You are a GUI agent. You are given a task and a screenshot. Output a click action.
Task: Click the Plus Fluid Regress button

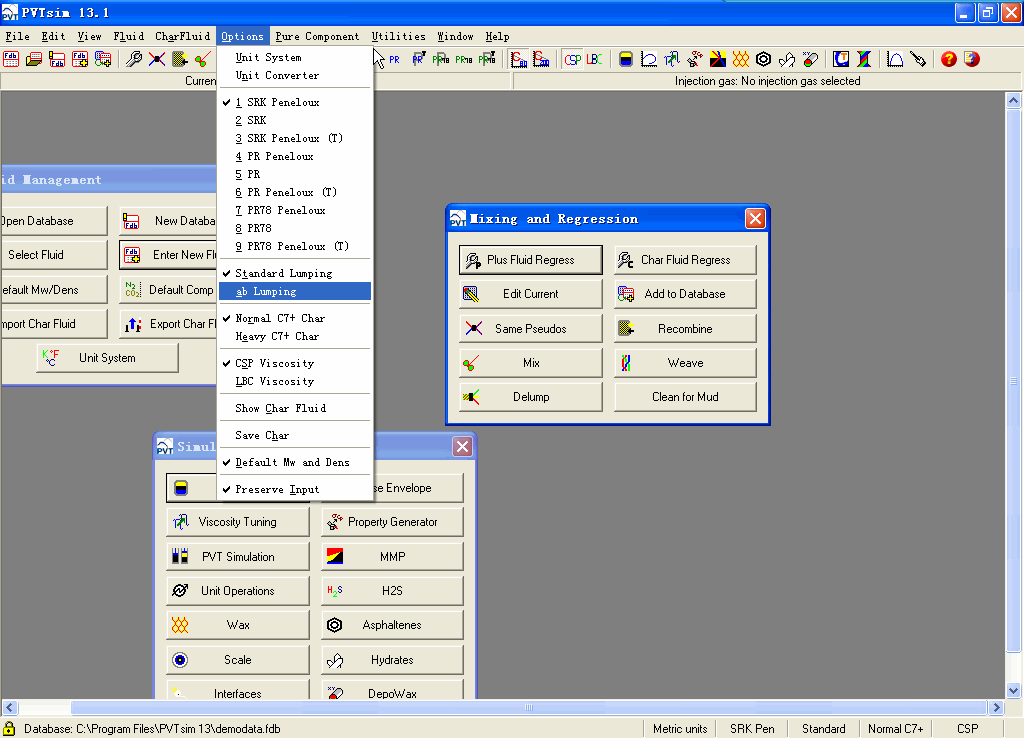(x=531, y=260)
